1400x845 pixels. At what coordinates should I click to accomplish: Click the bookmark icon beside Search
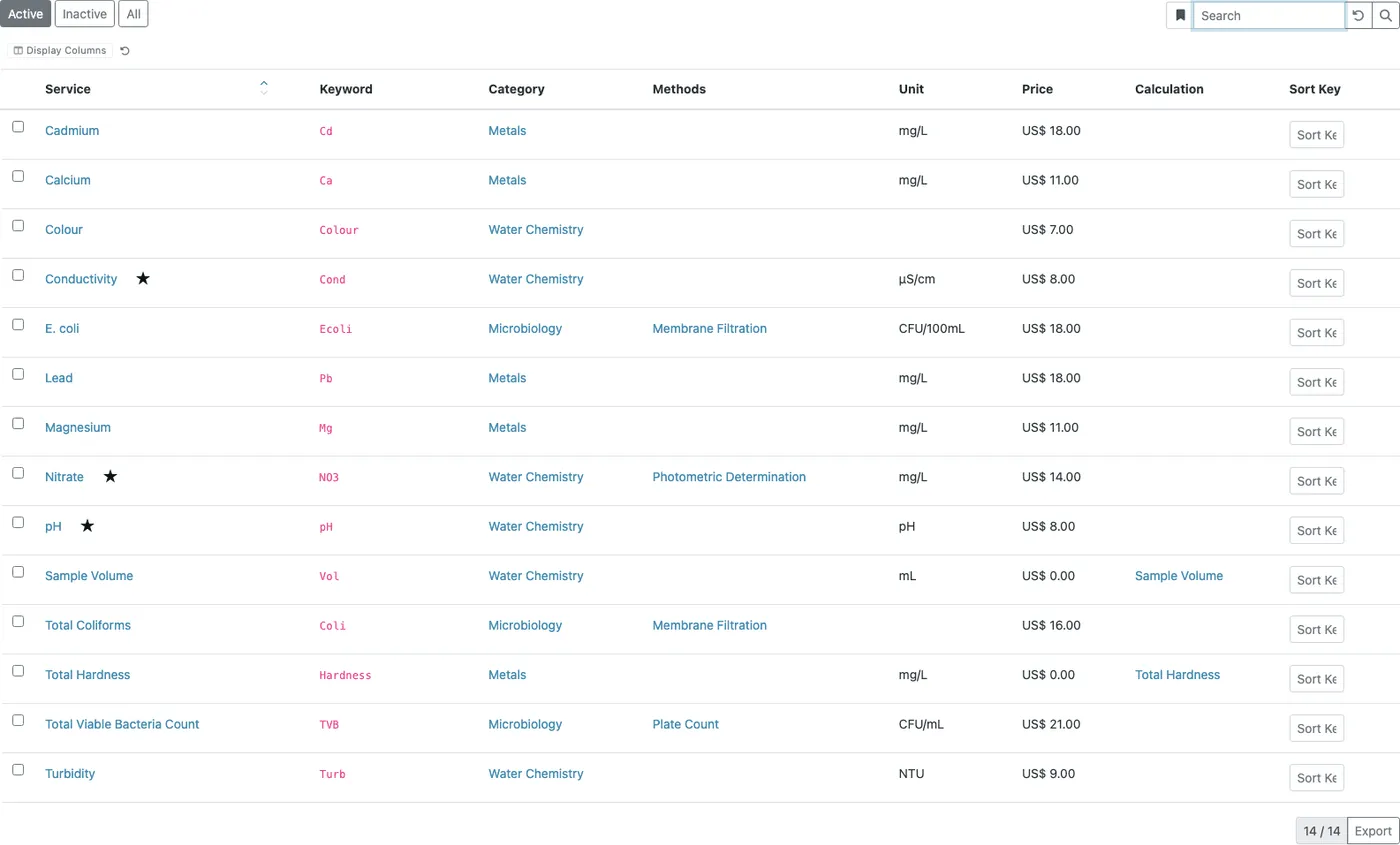click(1180, 15)
